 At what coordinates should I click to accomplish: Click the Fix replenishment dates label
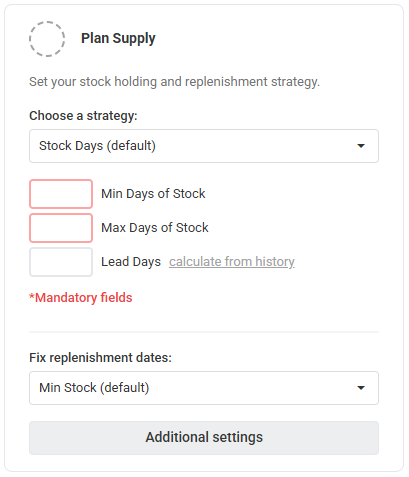tap(100, 358)
